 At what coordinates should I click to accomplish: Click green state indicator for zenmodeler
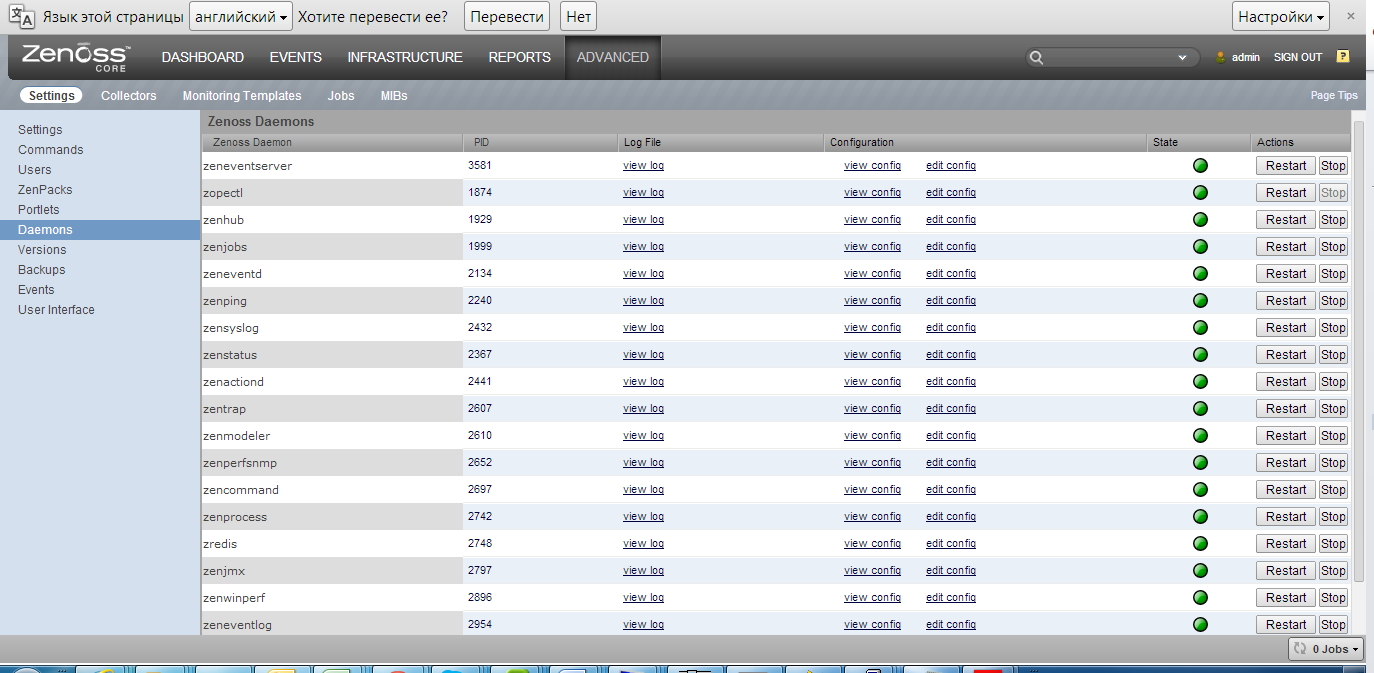point(1200,436)
